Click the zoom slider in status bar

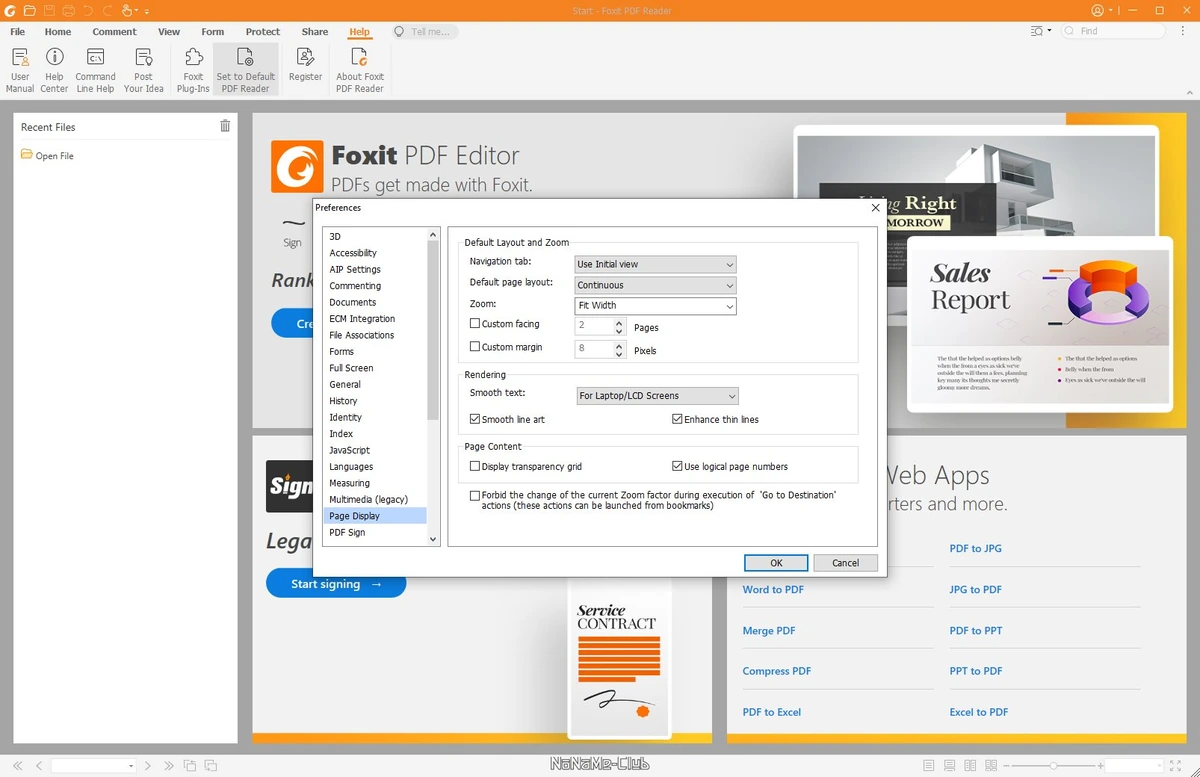(1054, 766)
